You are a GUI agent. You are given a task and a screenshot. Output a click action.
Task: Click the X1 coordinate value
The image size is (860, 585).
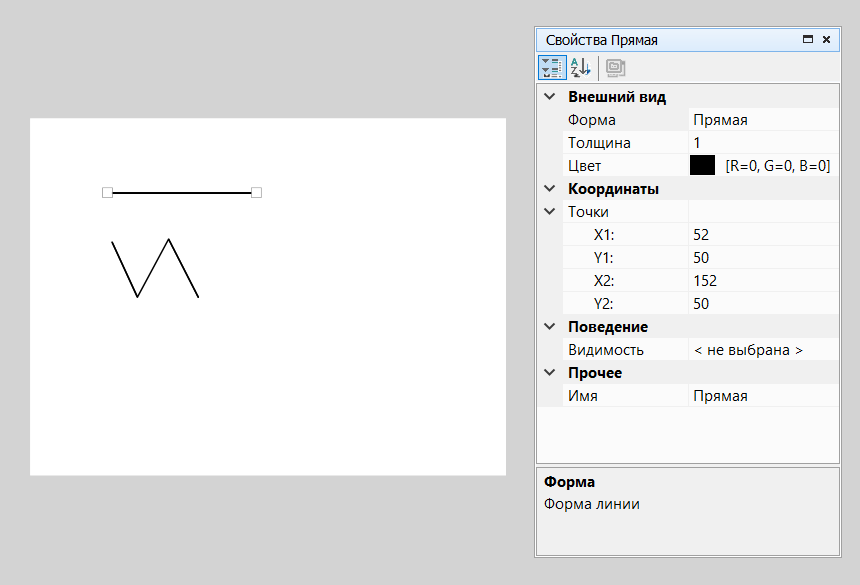coord(762,235)
